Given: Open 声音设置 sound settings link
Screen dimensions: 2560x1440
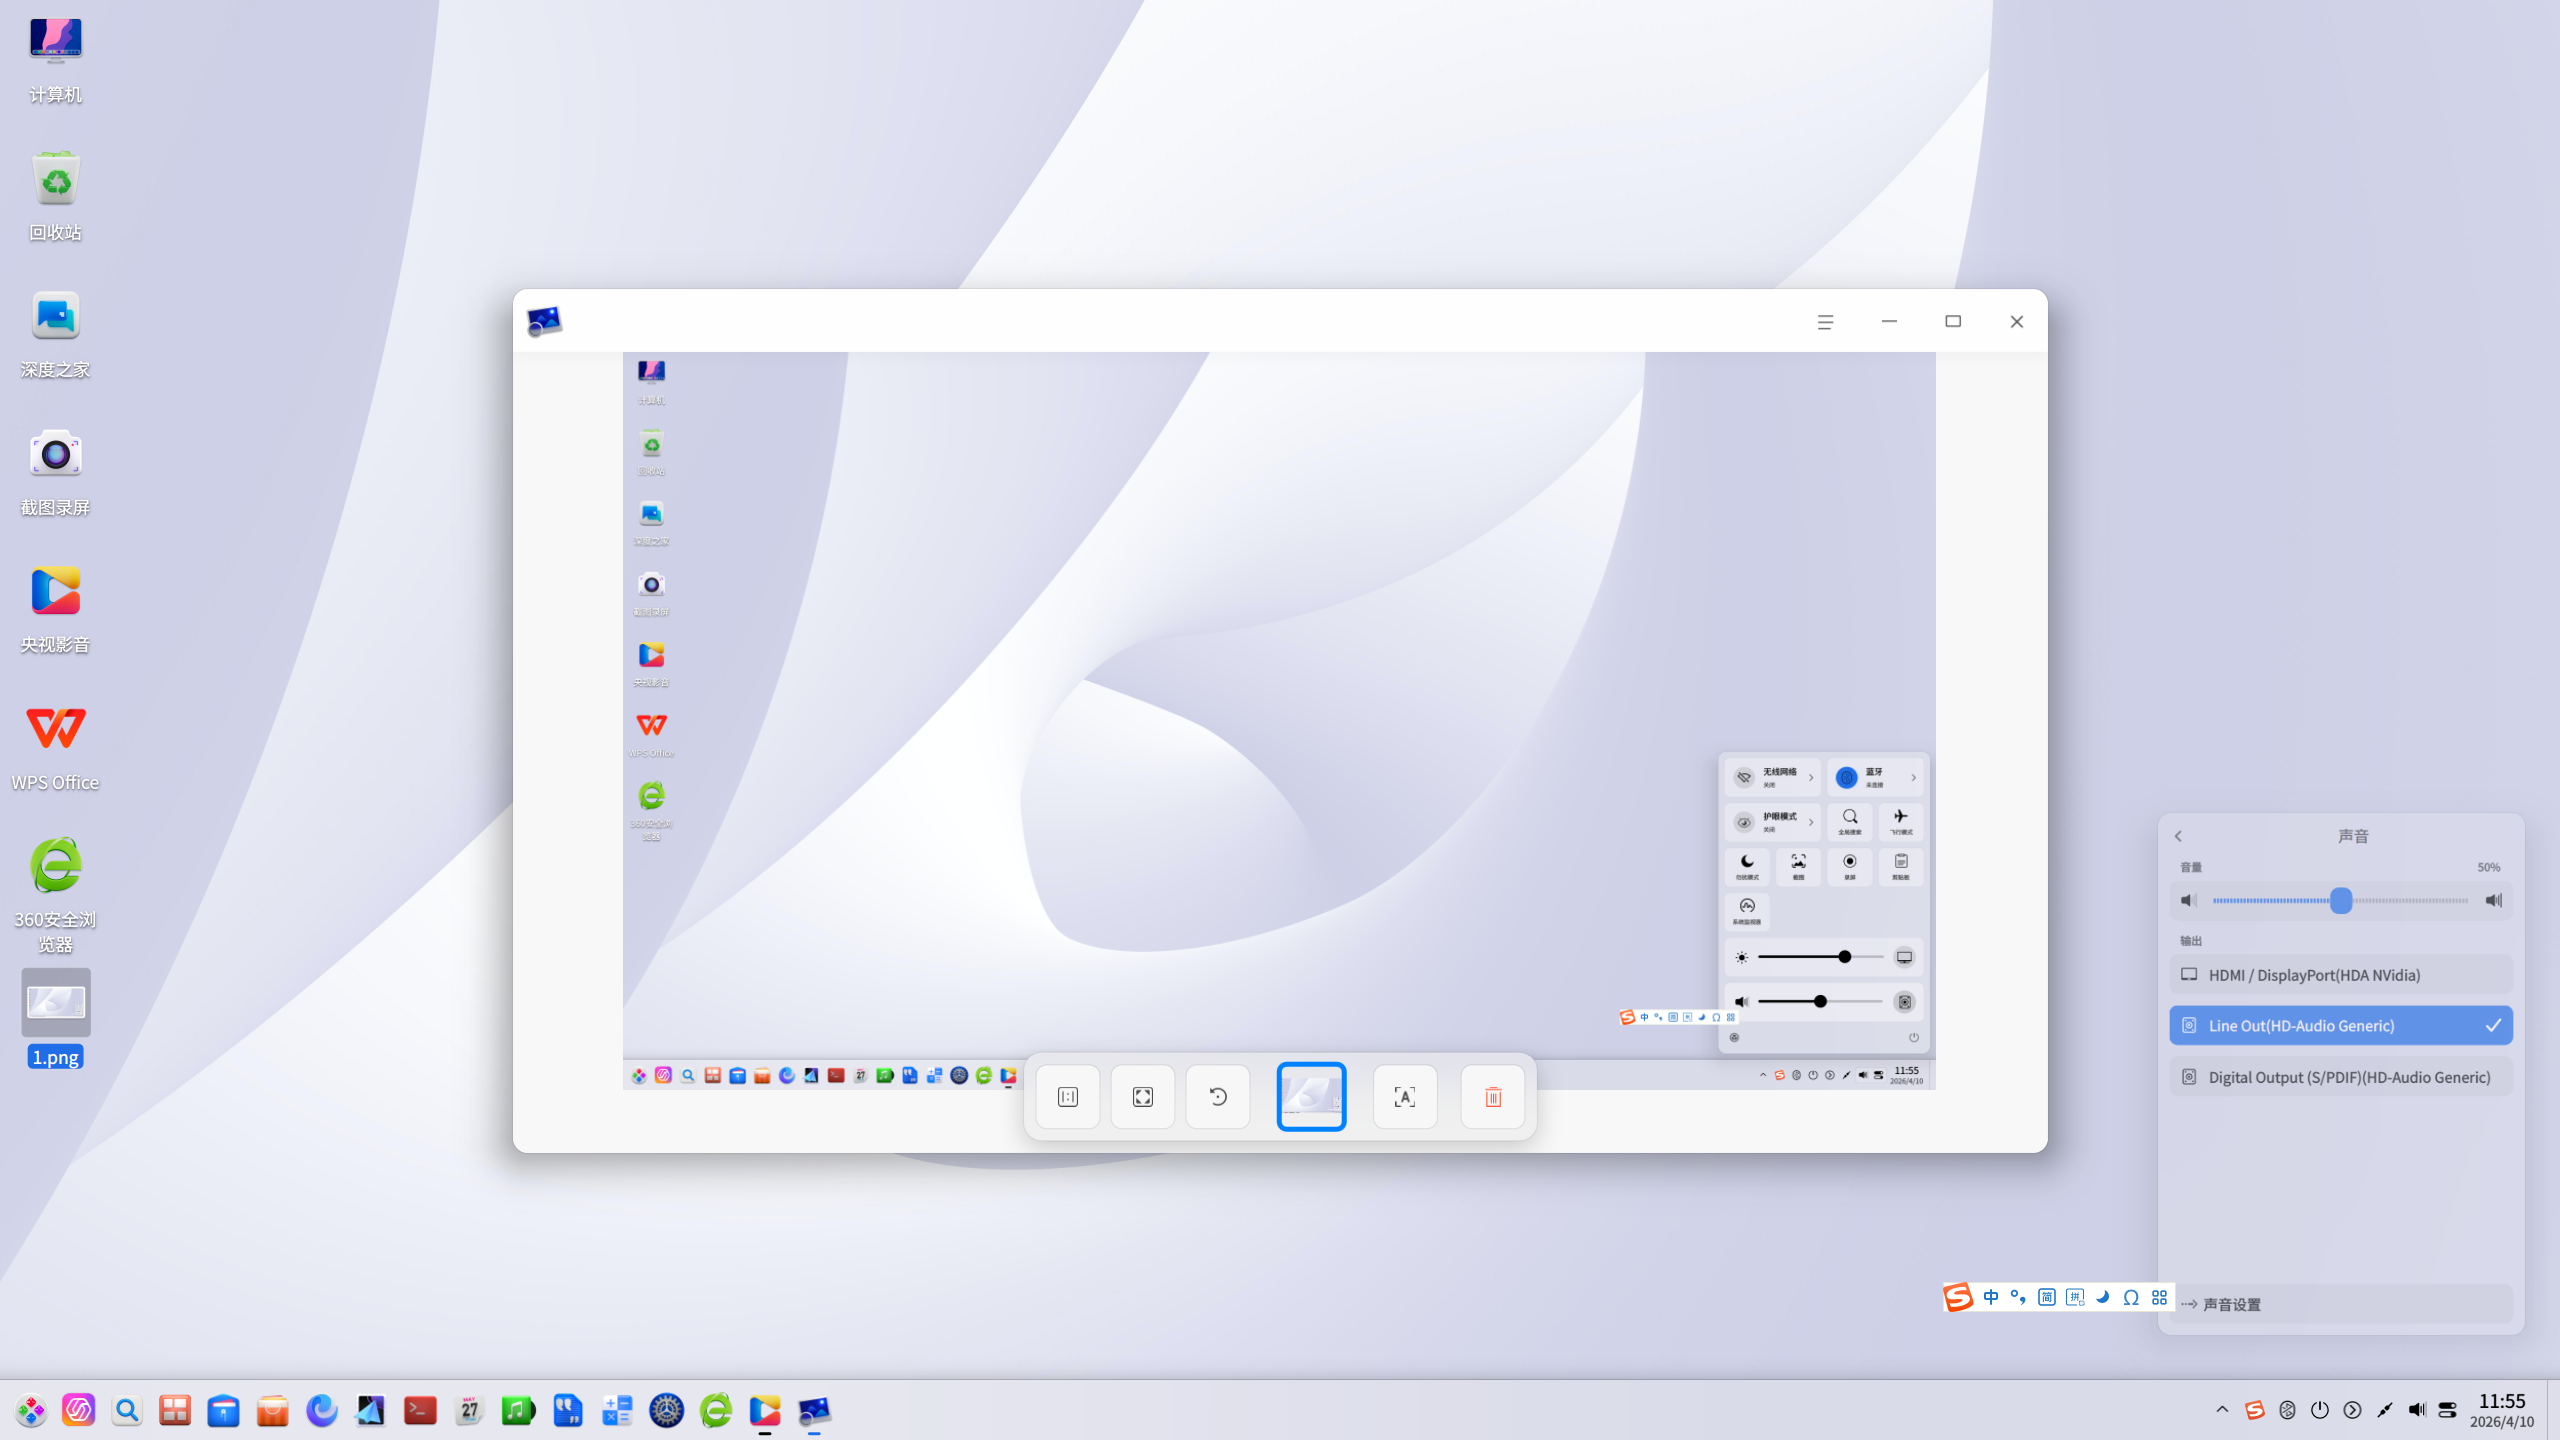Looking at the screenshot, I should click(2232, 1304).
